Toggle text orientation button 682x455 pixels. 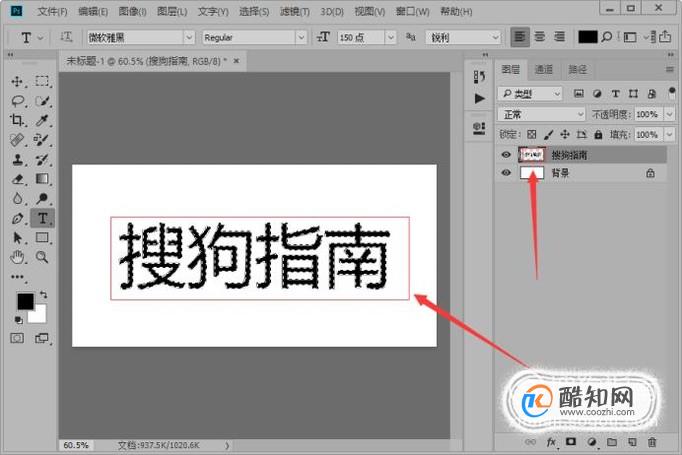[x=66, y=37]
